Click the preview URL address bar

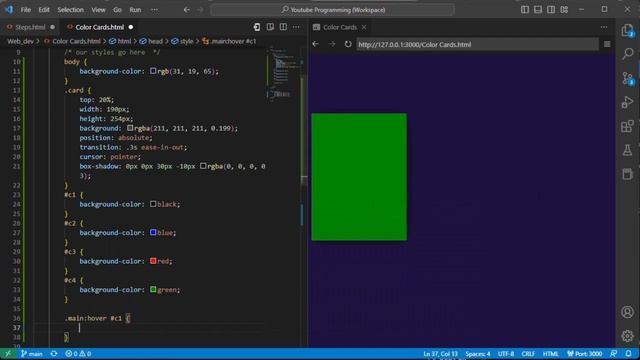point(478,44)
